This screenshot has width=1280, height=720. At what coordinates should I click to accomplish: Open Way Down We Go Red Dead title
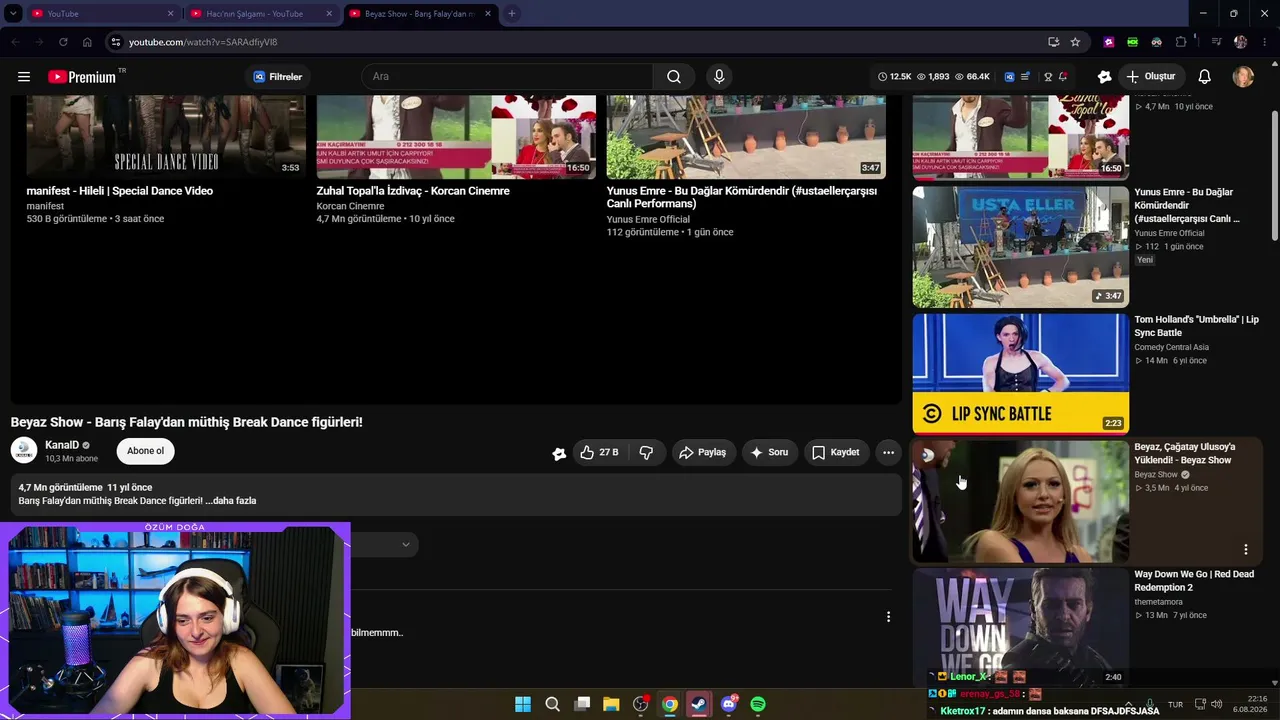coord(1194,581)
